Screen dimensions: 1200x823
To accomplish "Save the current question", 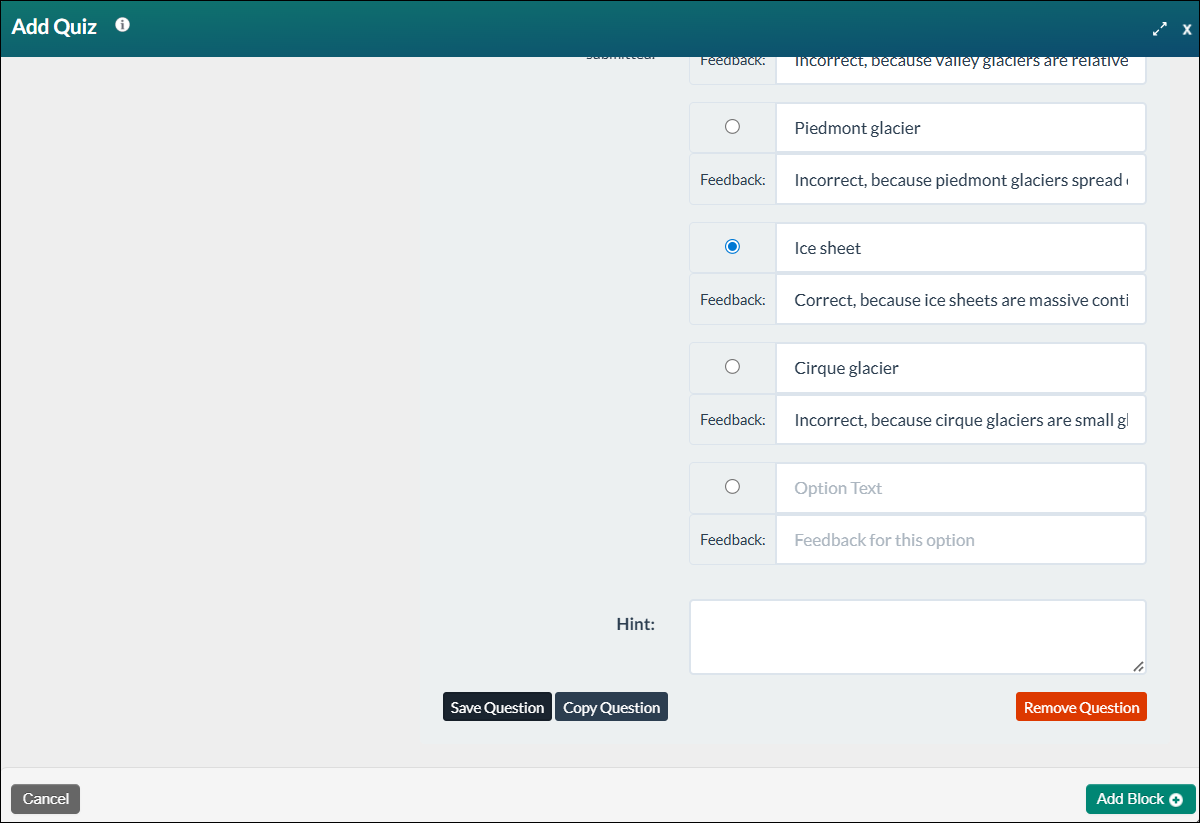I will [x=497, y=706].
